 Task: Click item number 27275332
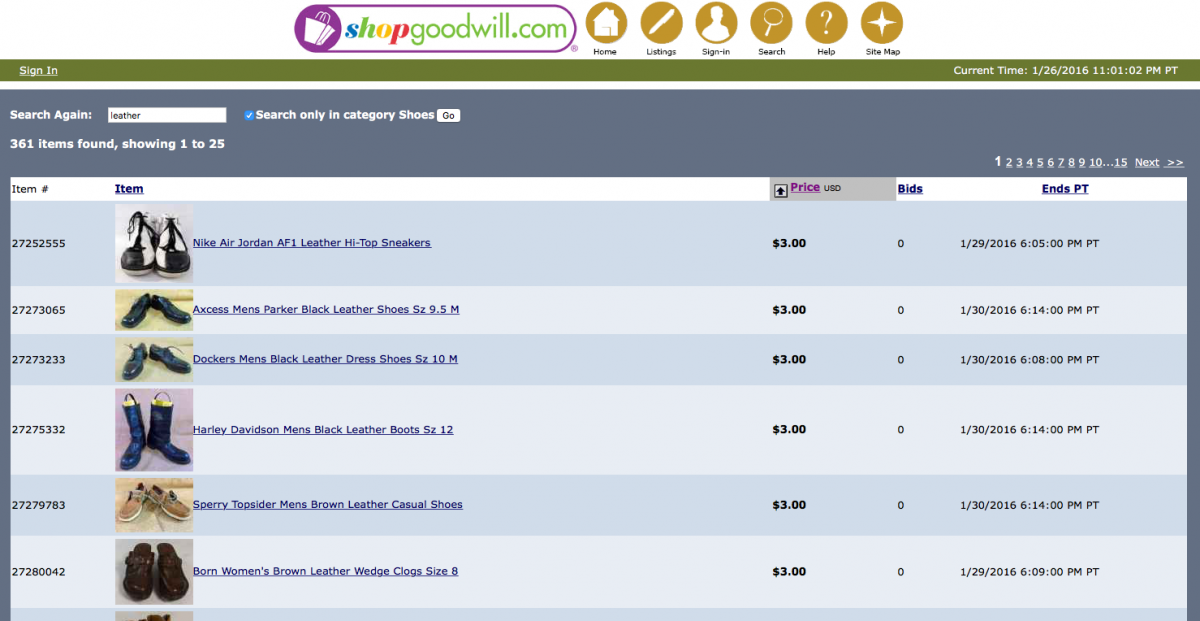[38, 430]
